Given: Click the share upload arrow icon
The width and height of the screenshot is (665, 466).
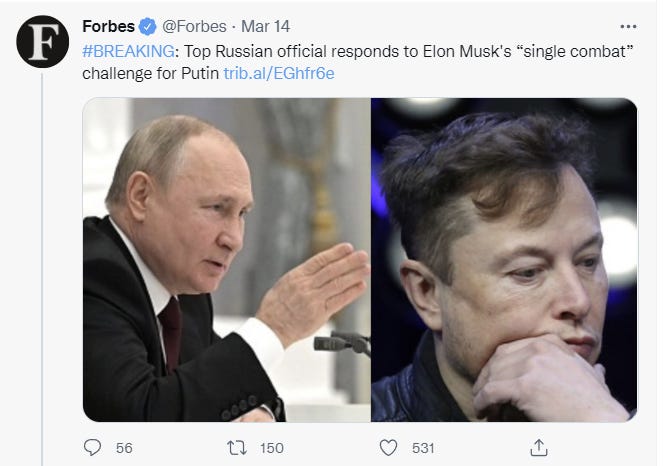Looking at the screenshot, I should point(539,447).
